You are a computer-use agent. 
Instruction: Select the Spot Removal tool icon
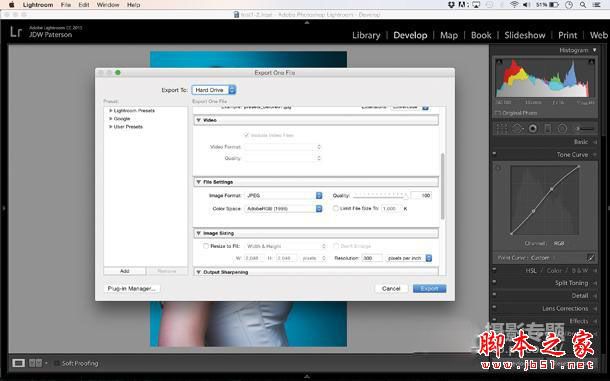pos(517,128)
